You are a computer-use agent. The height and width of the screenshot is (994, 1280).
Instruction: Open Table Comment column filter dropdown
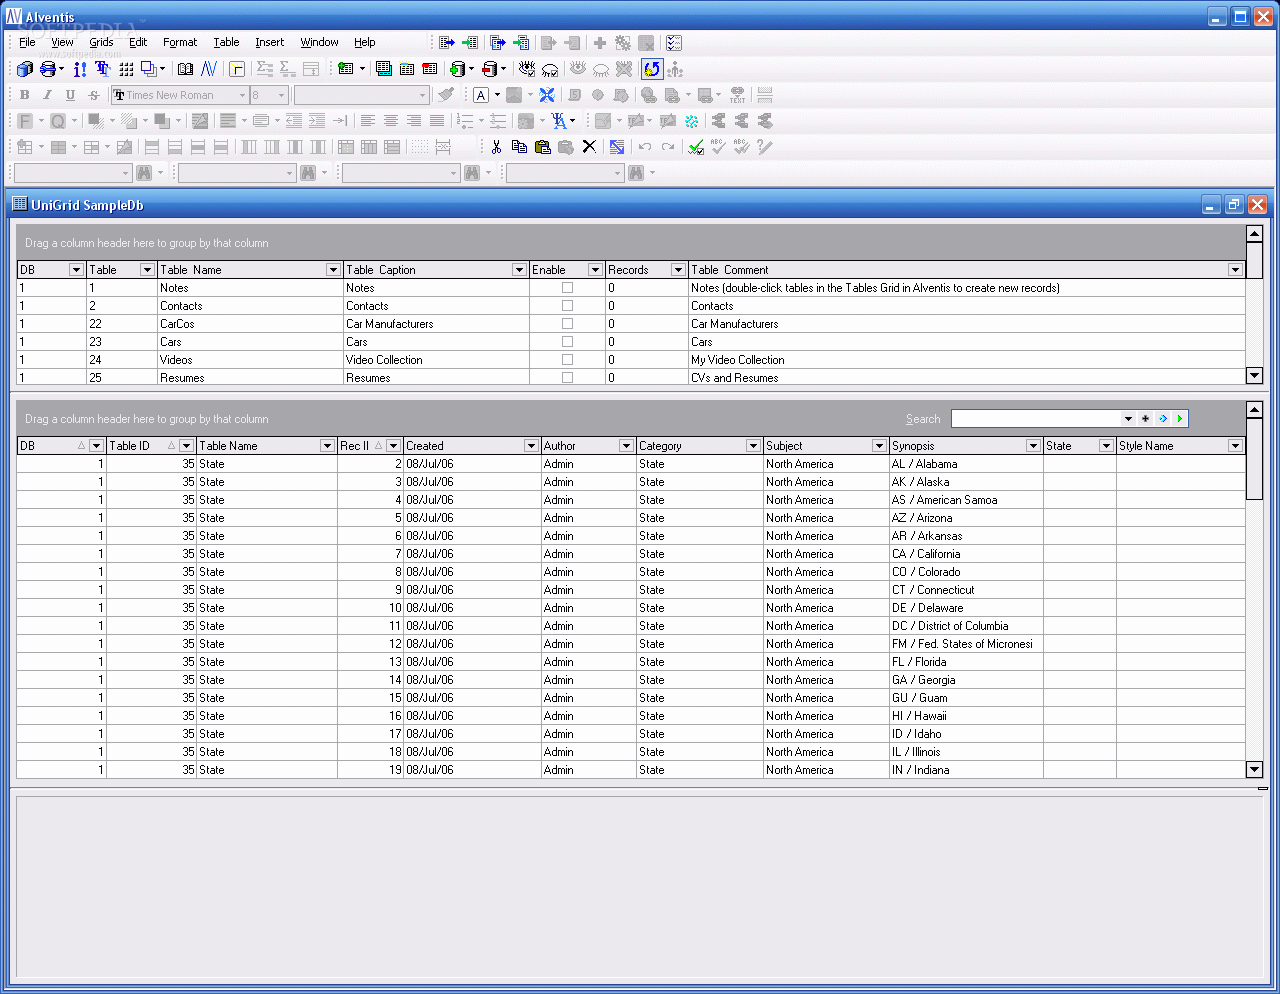pos(1235,270)
